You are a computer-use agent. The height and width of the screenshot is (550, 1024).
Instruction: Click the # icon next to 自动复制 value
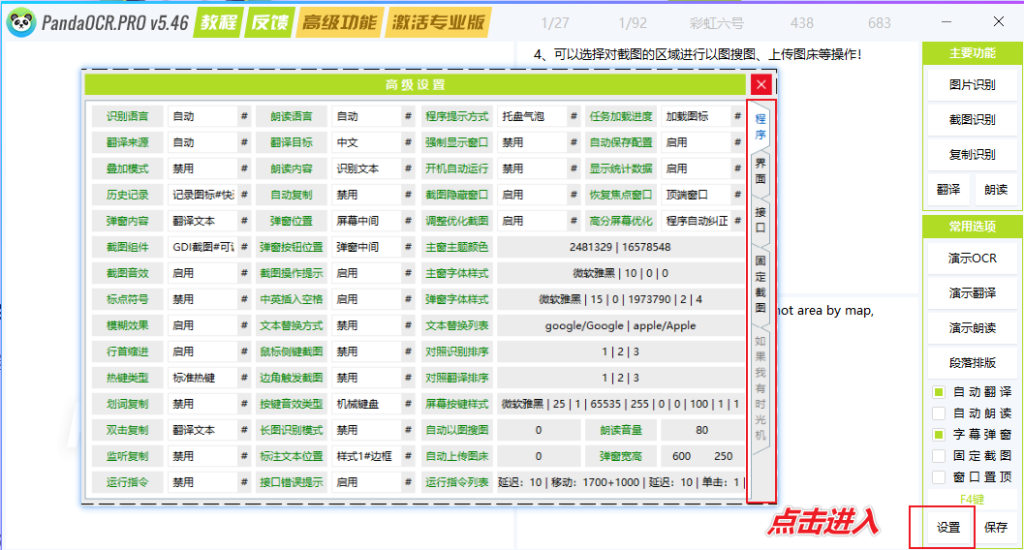click(x=408, y=195)
